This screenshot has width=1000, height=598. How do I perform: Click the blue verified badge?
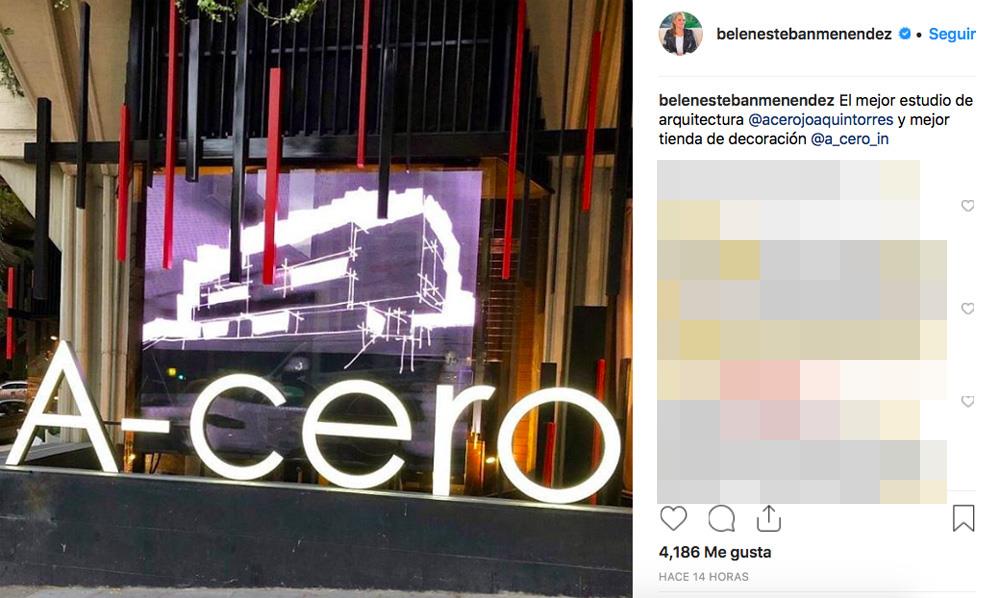pos(904,34)
